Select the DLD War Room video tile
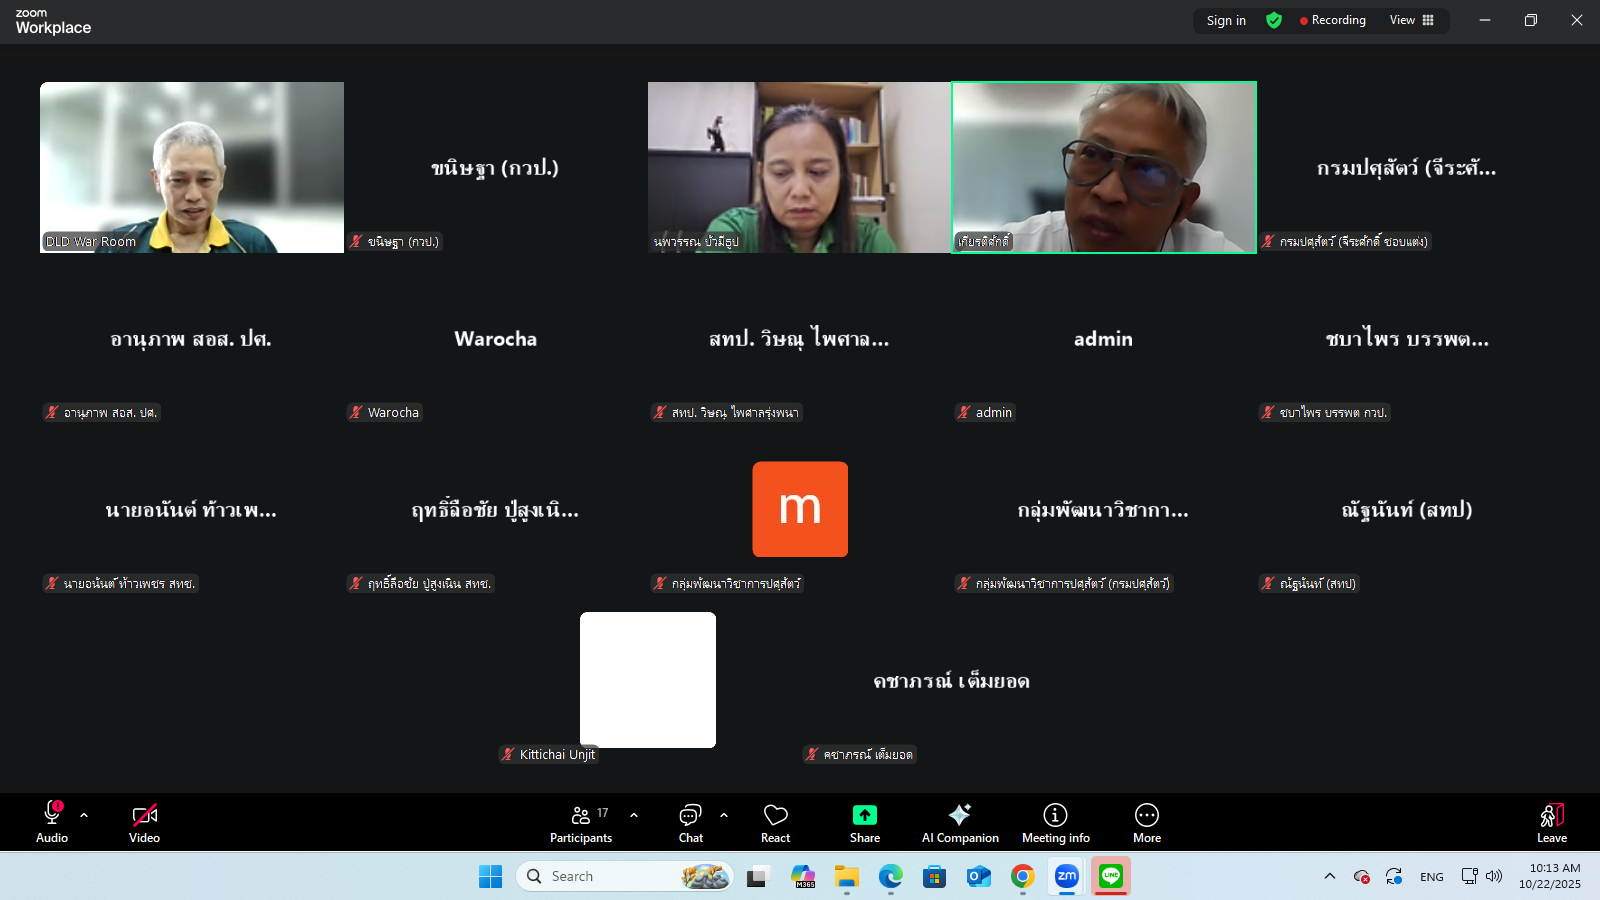This screenshot has width=1600, height=900. click(x=192, y=167)
